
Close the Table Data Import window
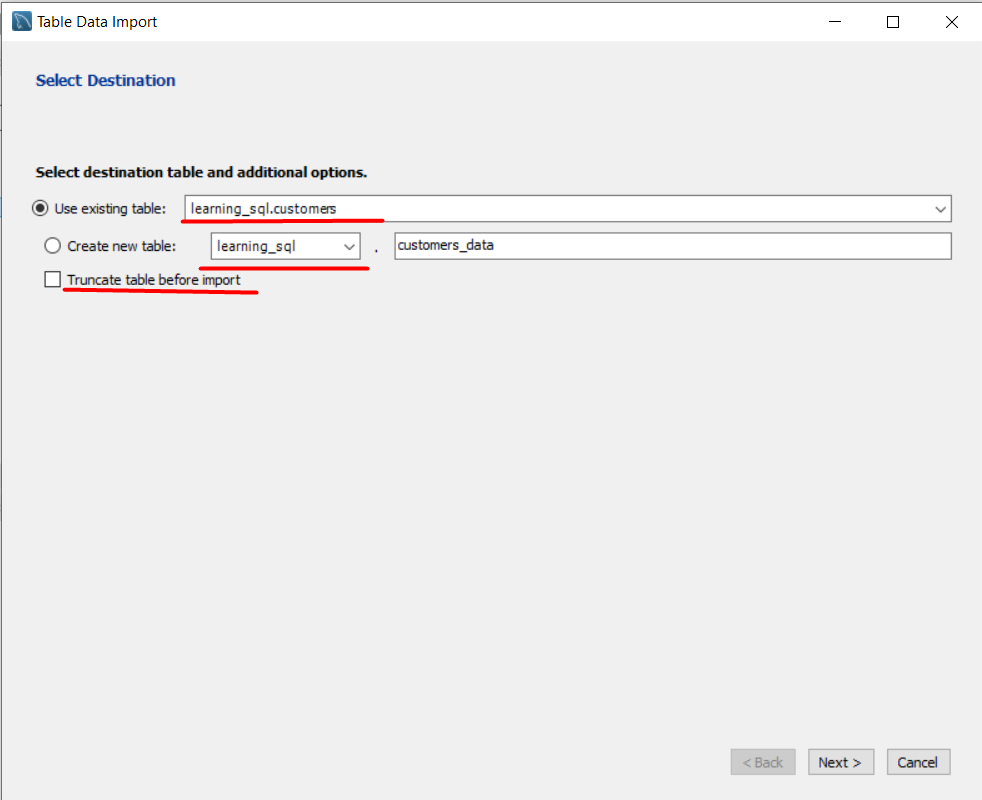tap(951, 21)
